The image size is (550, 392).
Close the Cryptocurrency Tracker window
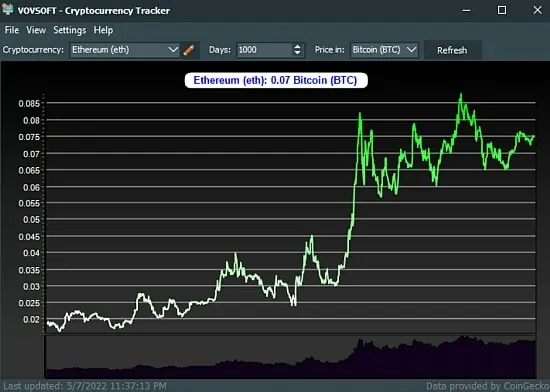point(537,10)
